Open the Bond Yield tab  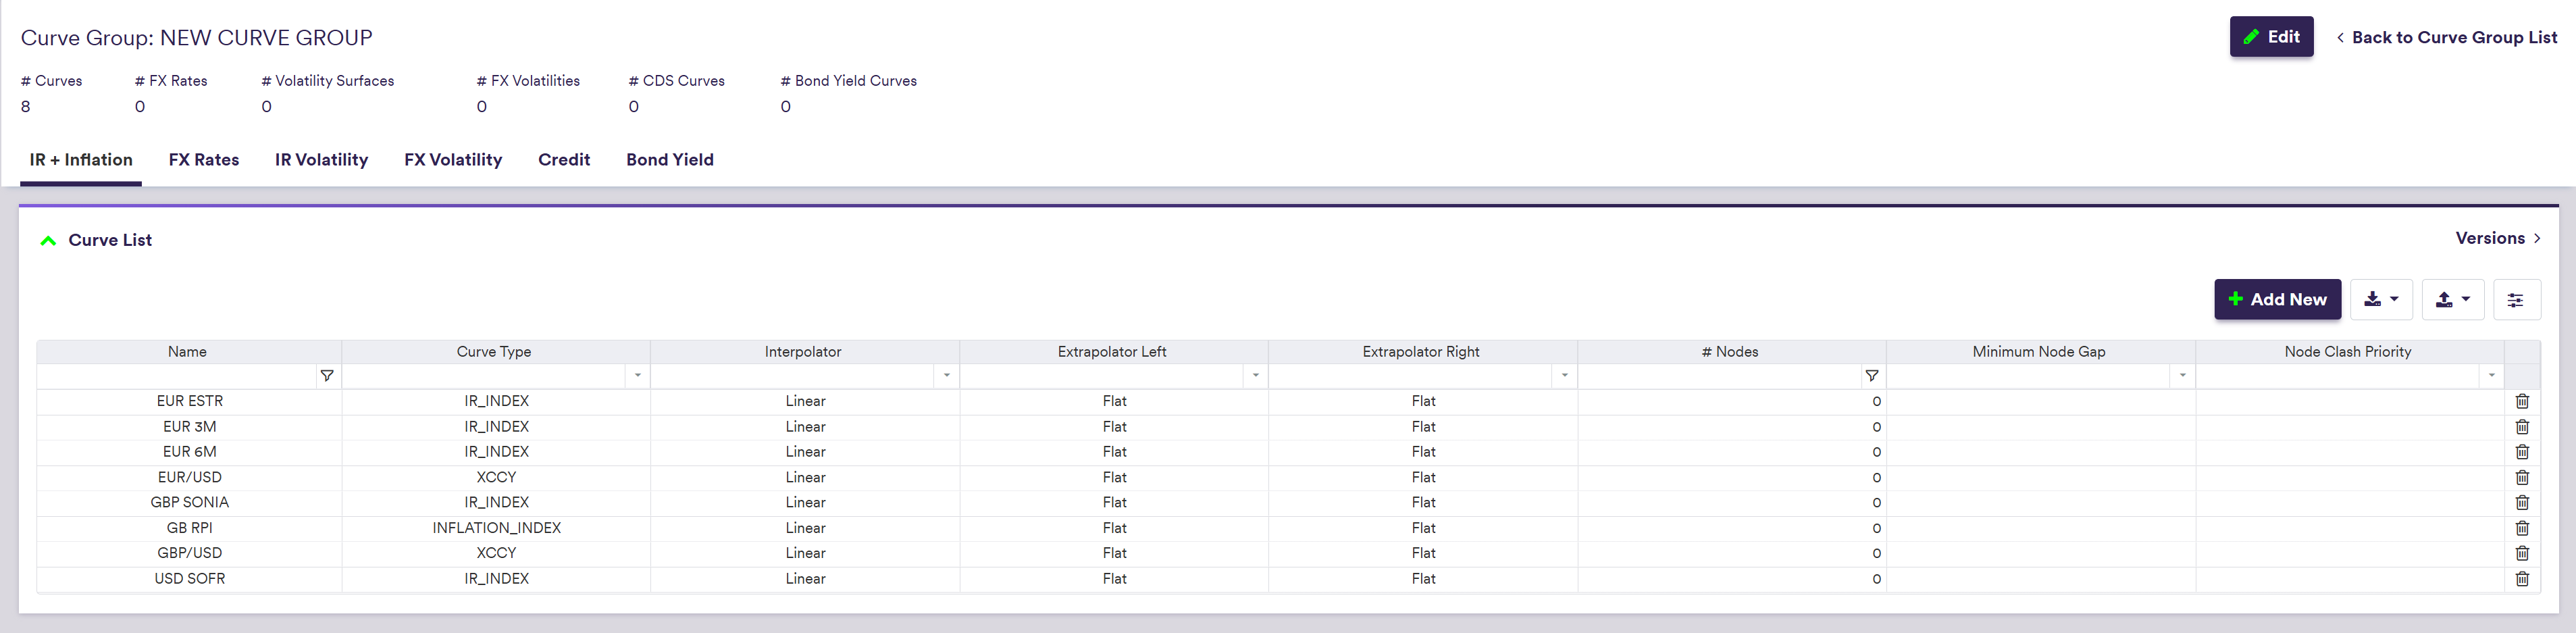[x=669, y=160]
